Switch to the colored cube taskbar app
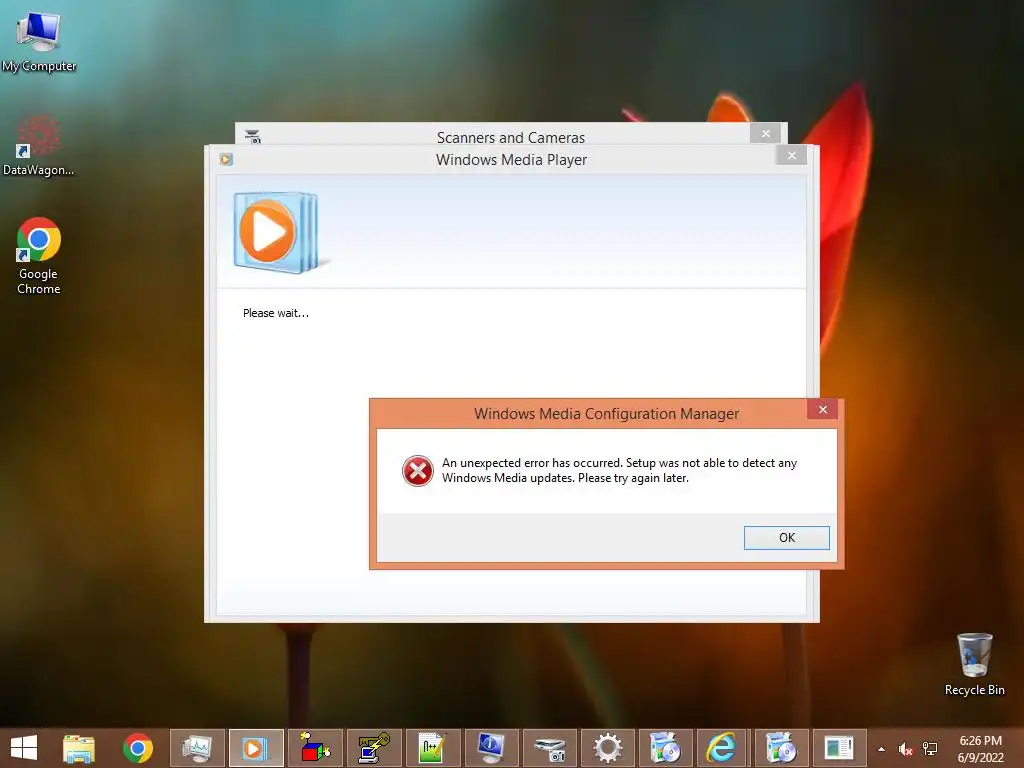 click(x=315, y=748)
